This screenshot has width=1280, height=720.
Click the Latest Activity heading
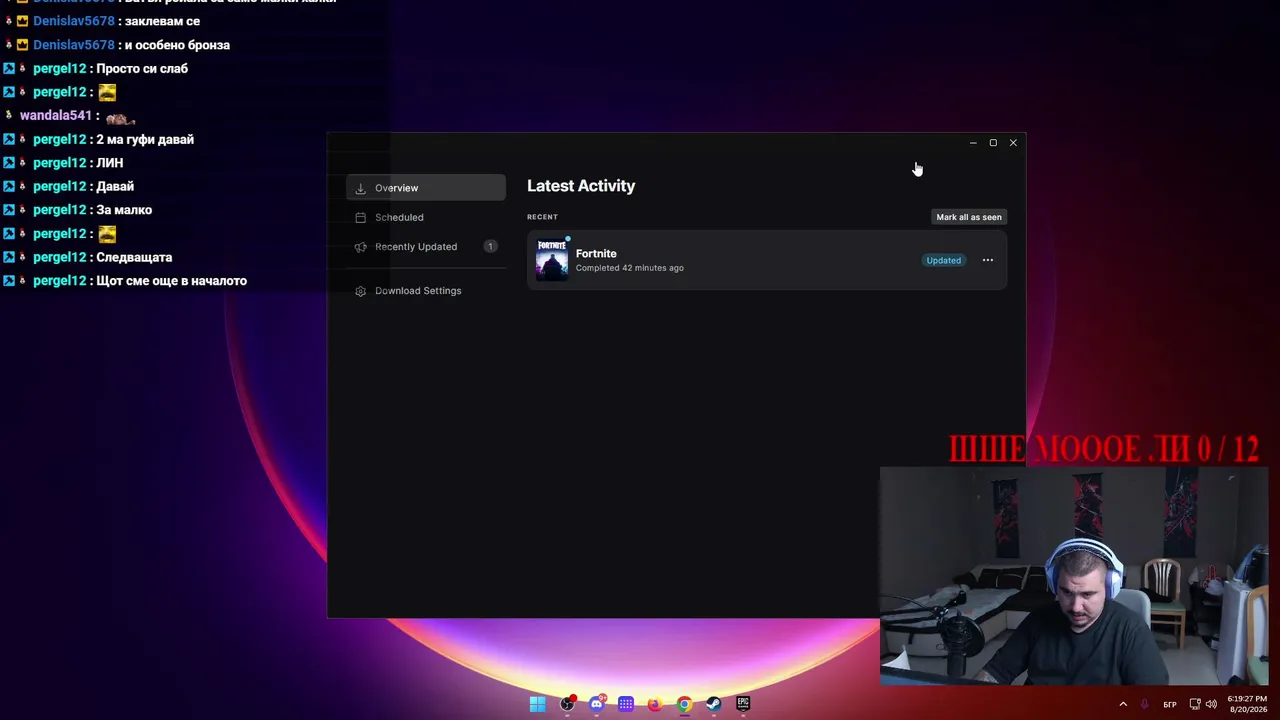[581, 186]
